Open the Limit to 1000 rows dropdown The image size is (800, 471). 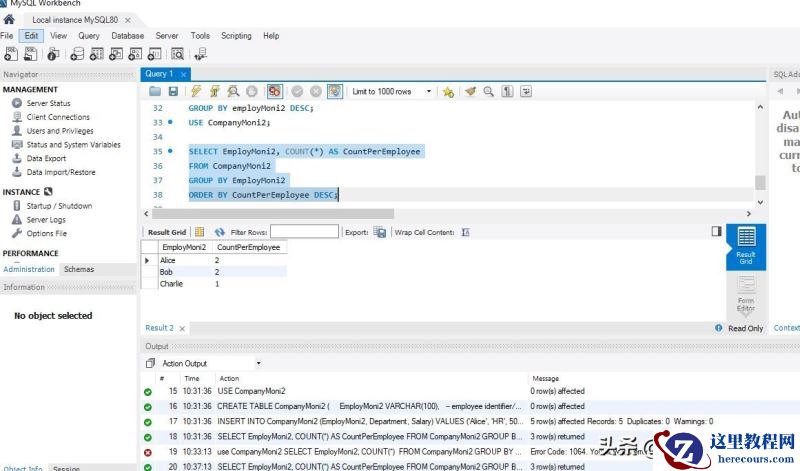pos(429,91)
